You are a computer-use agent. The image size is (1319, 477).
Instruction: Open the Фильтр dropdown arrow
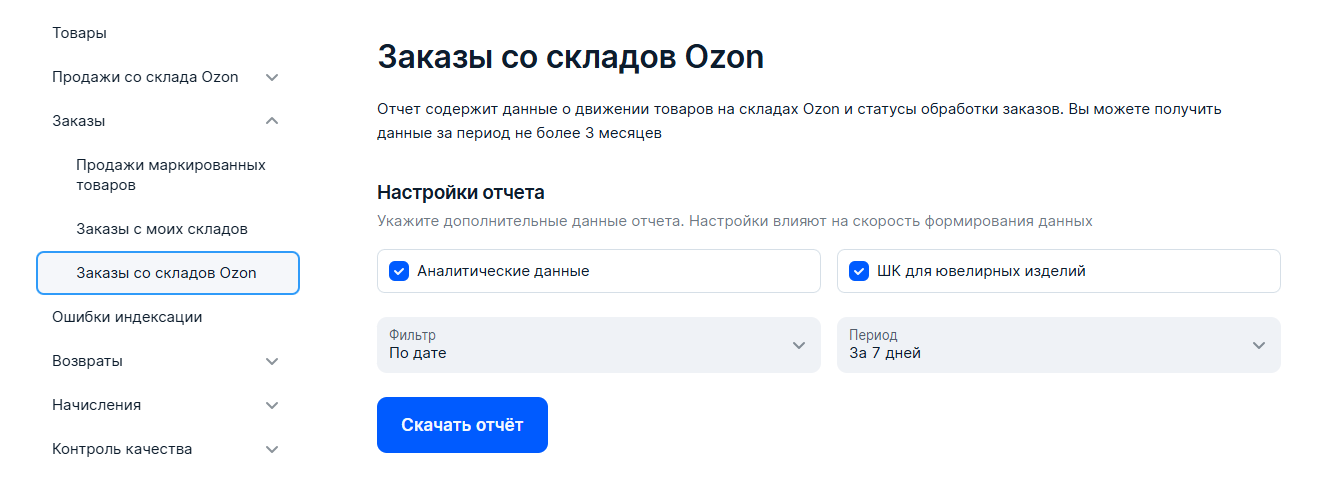[798, 345]
